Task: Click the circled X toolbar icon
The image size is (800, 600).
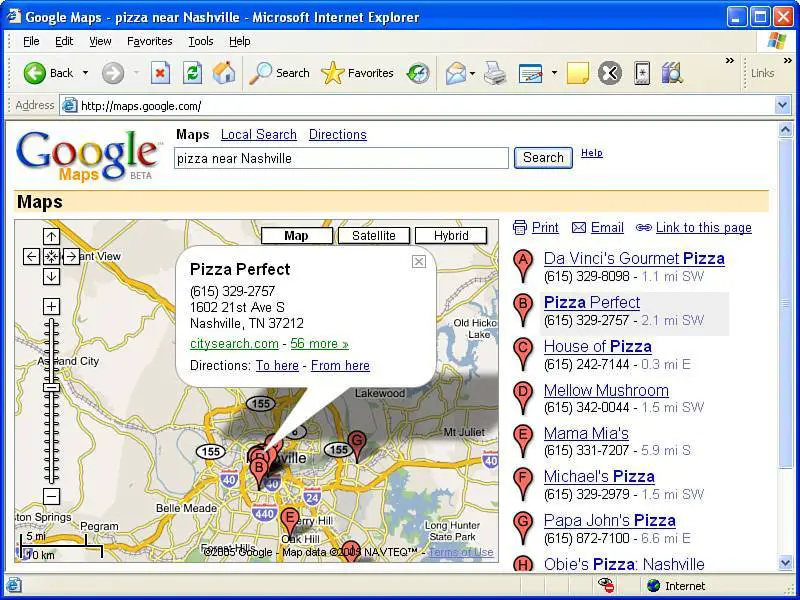Action: click(x=610, y=73)
